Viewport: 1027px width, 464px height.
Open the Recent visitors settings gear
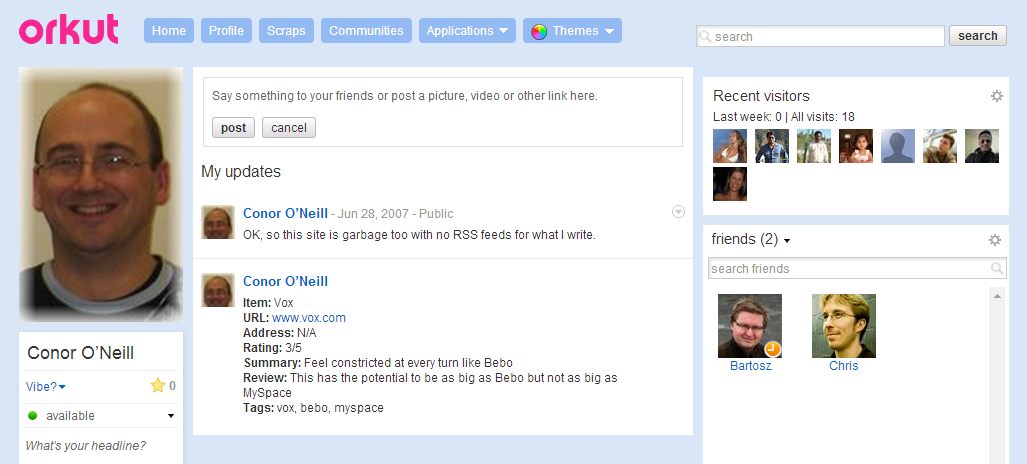(996, 96)
